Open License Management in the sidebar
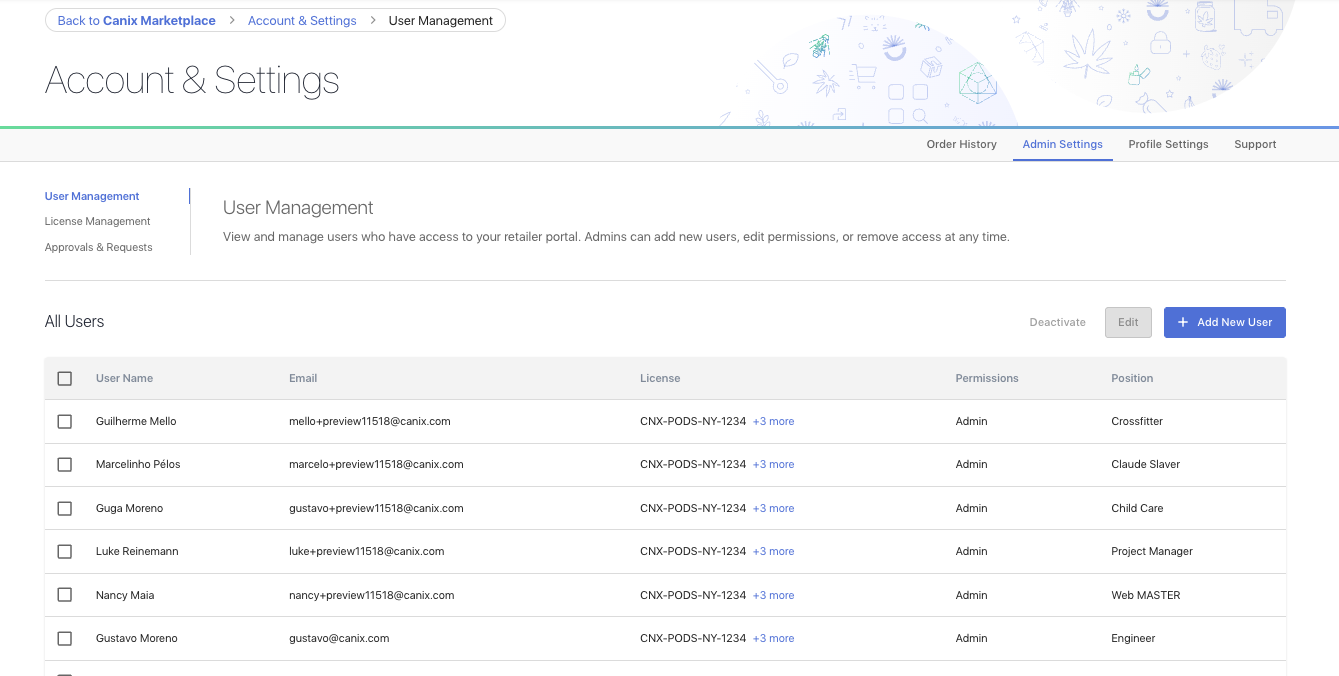This screenshot has width=1339, height=676. click(97, 221)
